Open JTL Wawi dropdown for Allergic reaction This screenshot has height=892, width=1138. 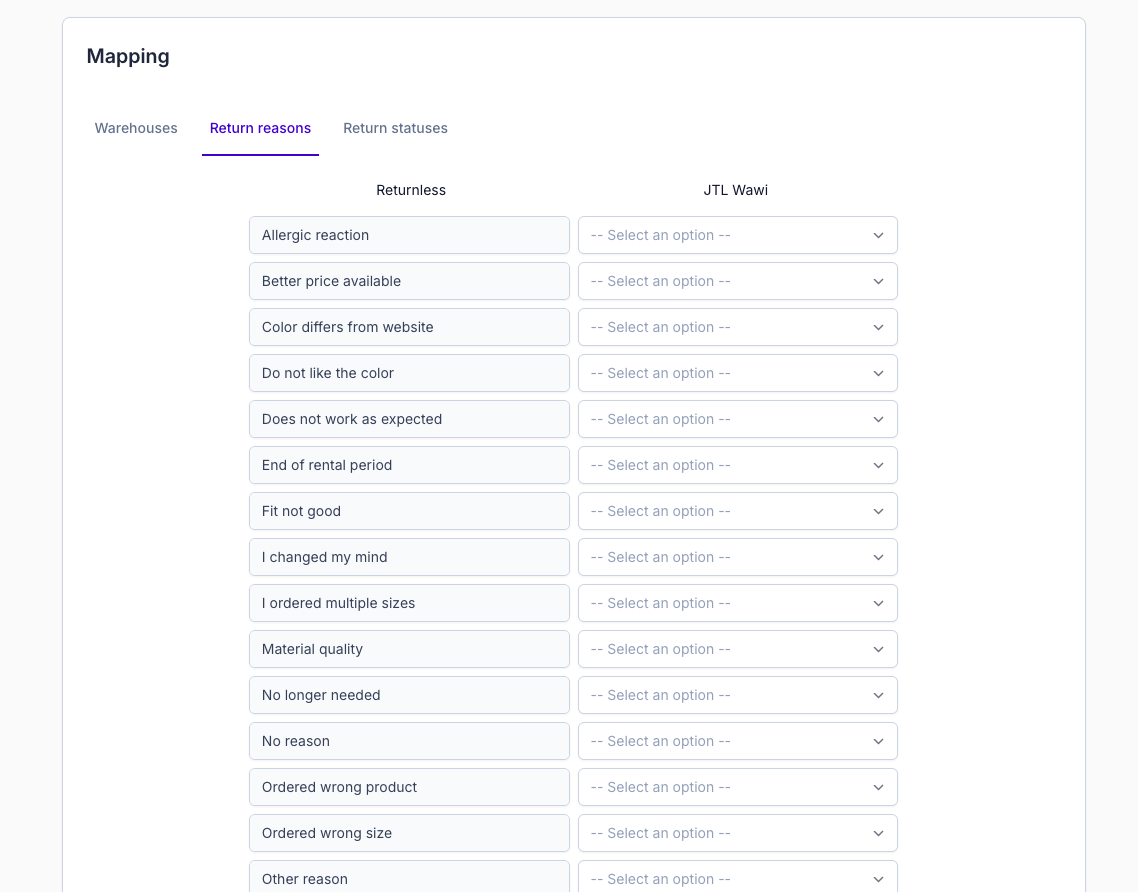tap(737, 235)
